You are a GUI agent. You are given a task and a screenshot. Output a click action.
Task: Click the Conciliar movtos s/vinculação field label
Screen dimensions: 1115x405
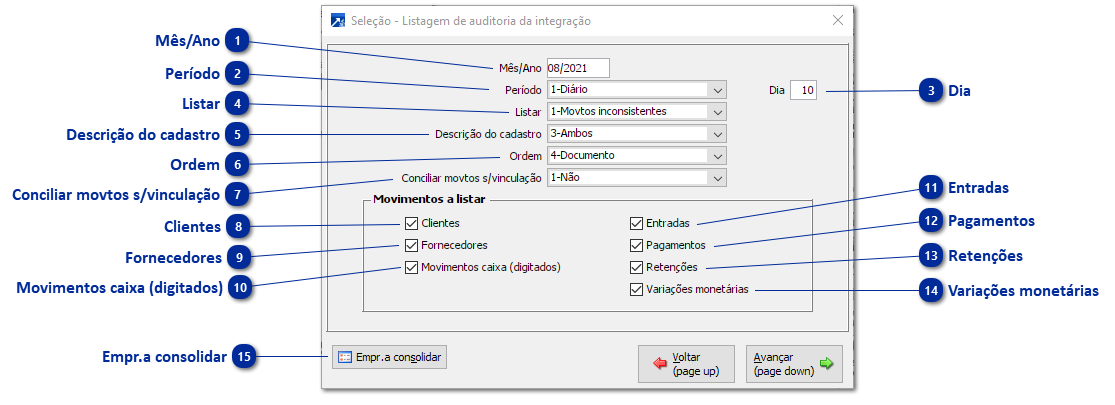tap(472, 178)
